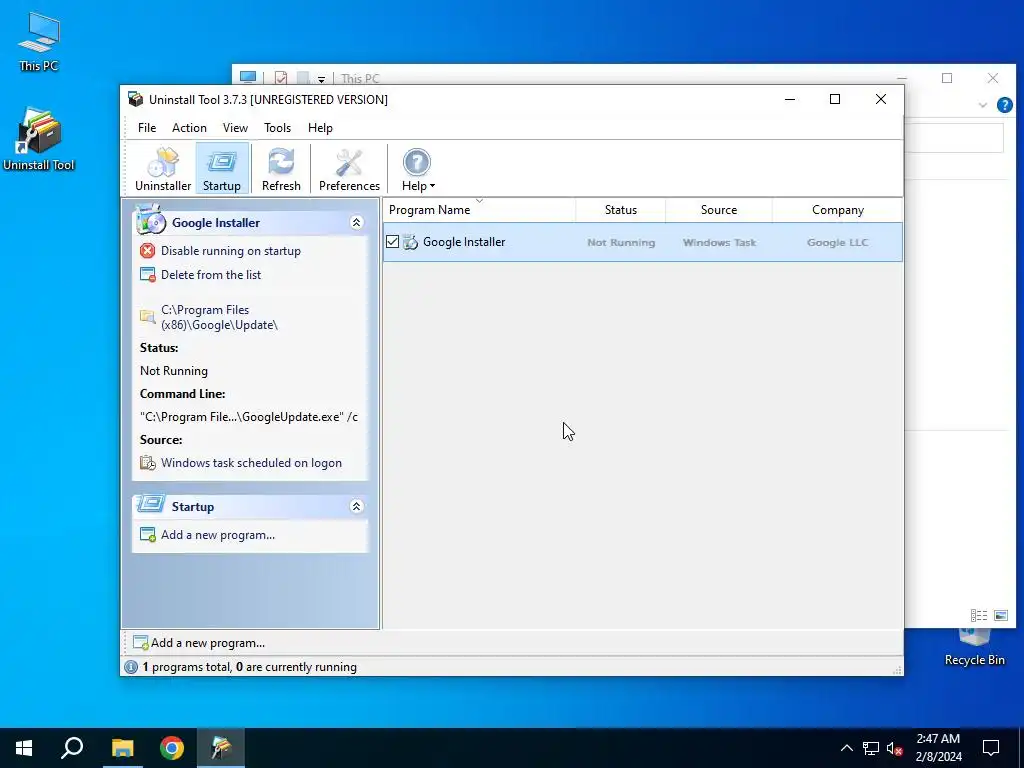Click Disable running on startup link

231,251
